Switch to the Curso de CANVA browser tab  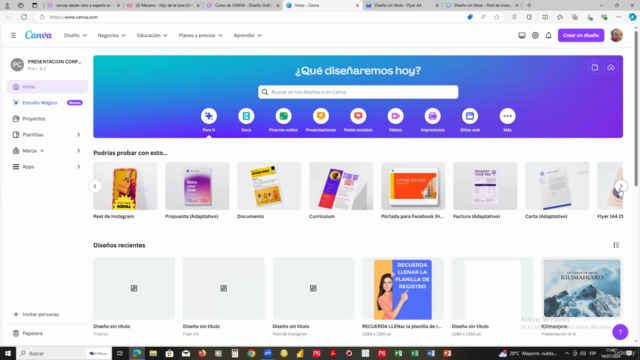(243, 5)
